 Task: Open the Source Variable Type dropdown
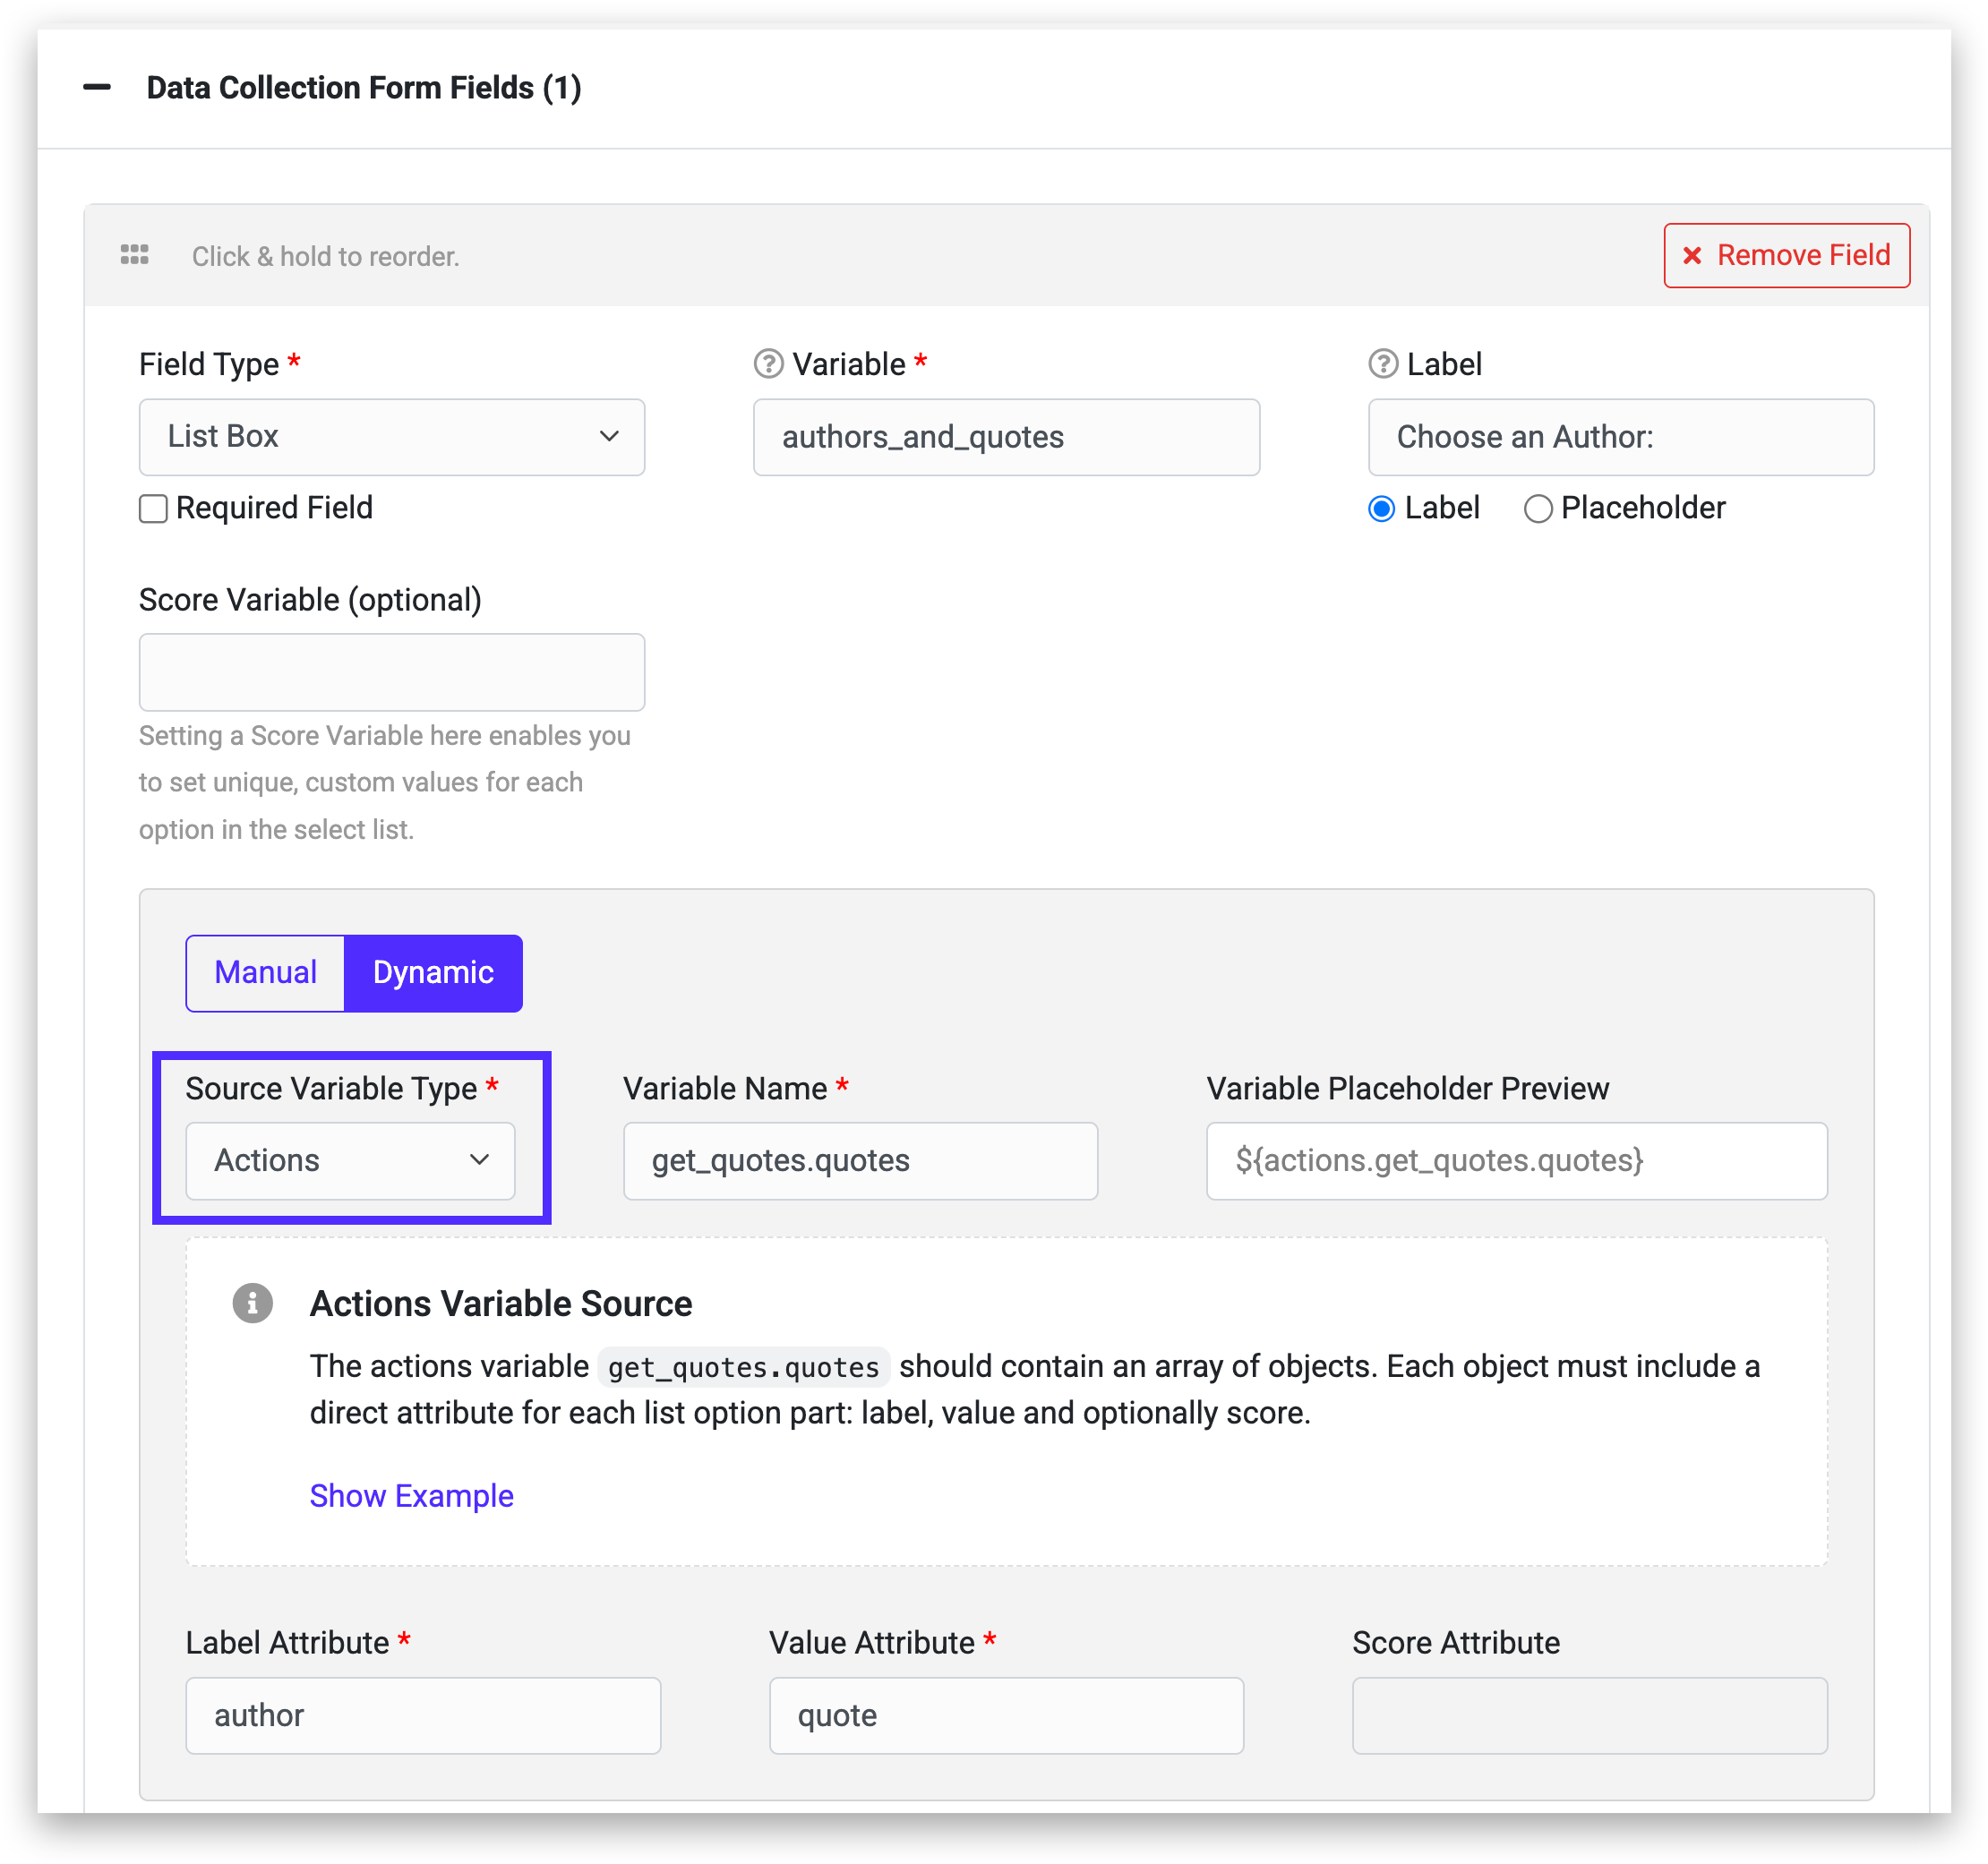(x=350, y=1160)
